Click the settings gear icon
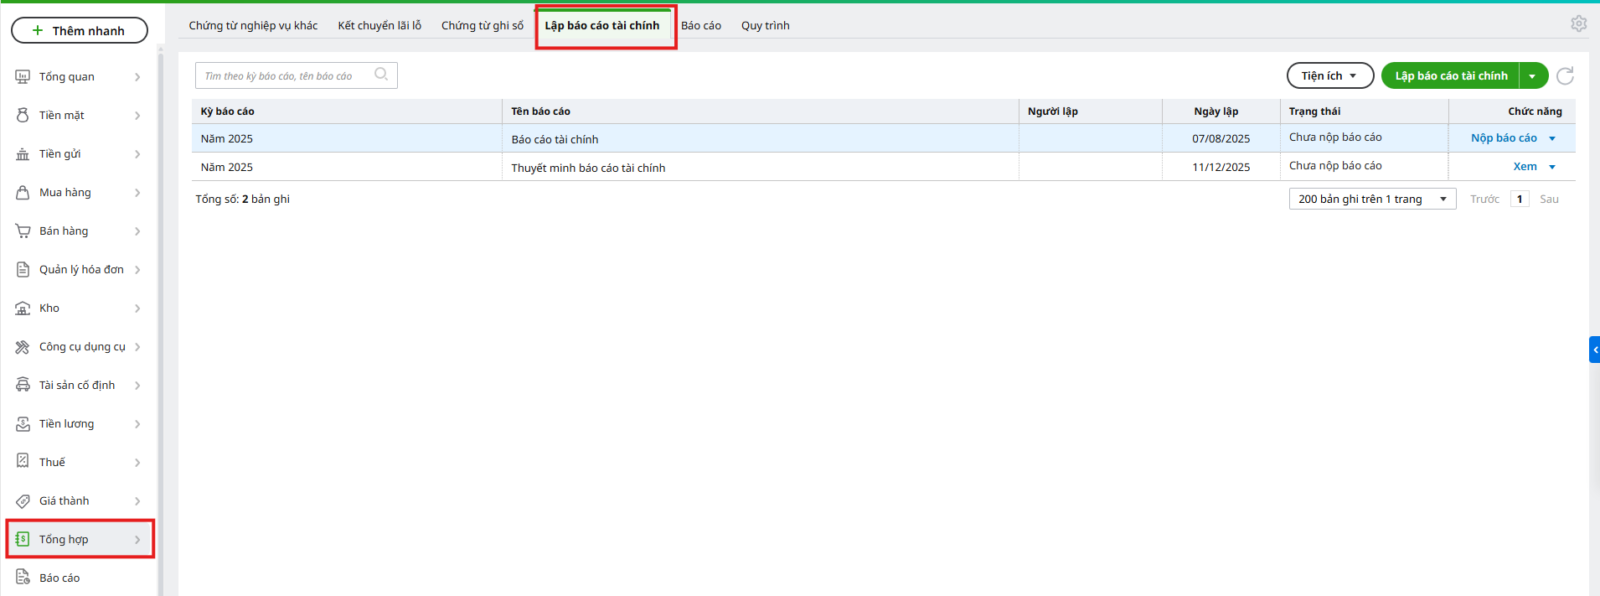The width and height of the screenshot is (1600, 596). pyautogui.click(x=1578, y=23)
